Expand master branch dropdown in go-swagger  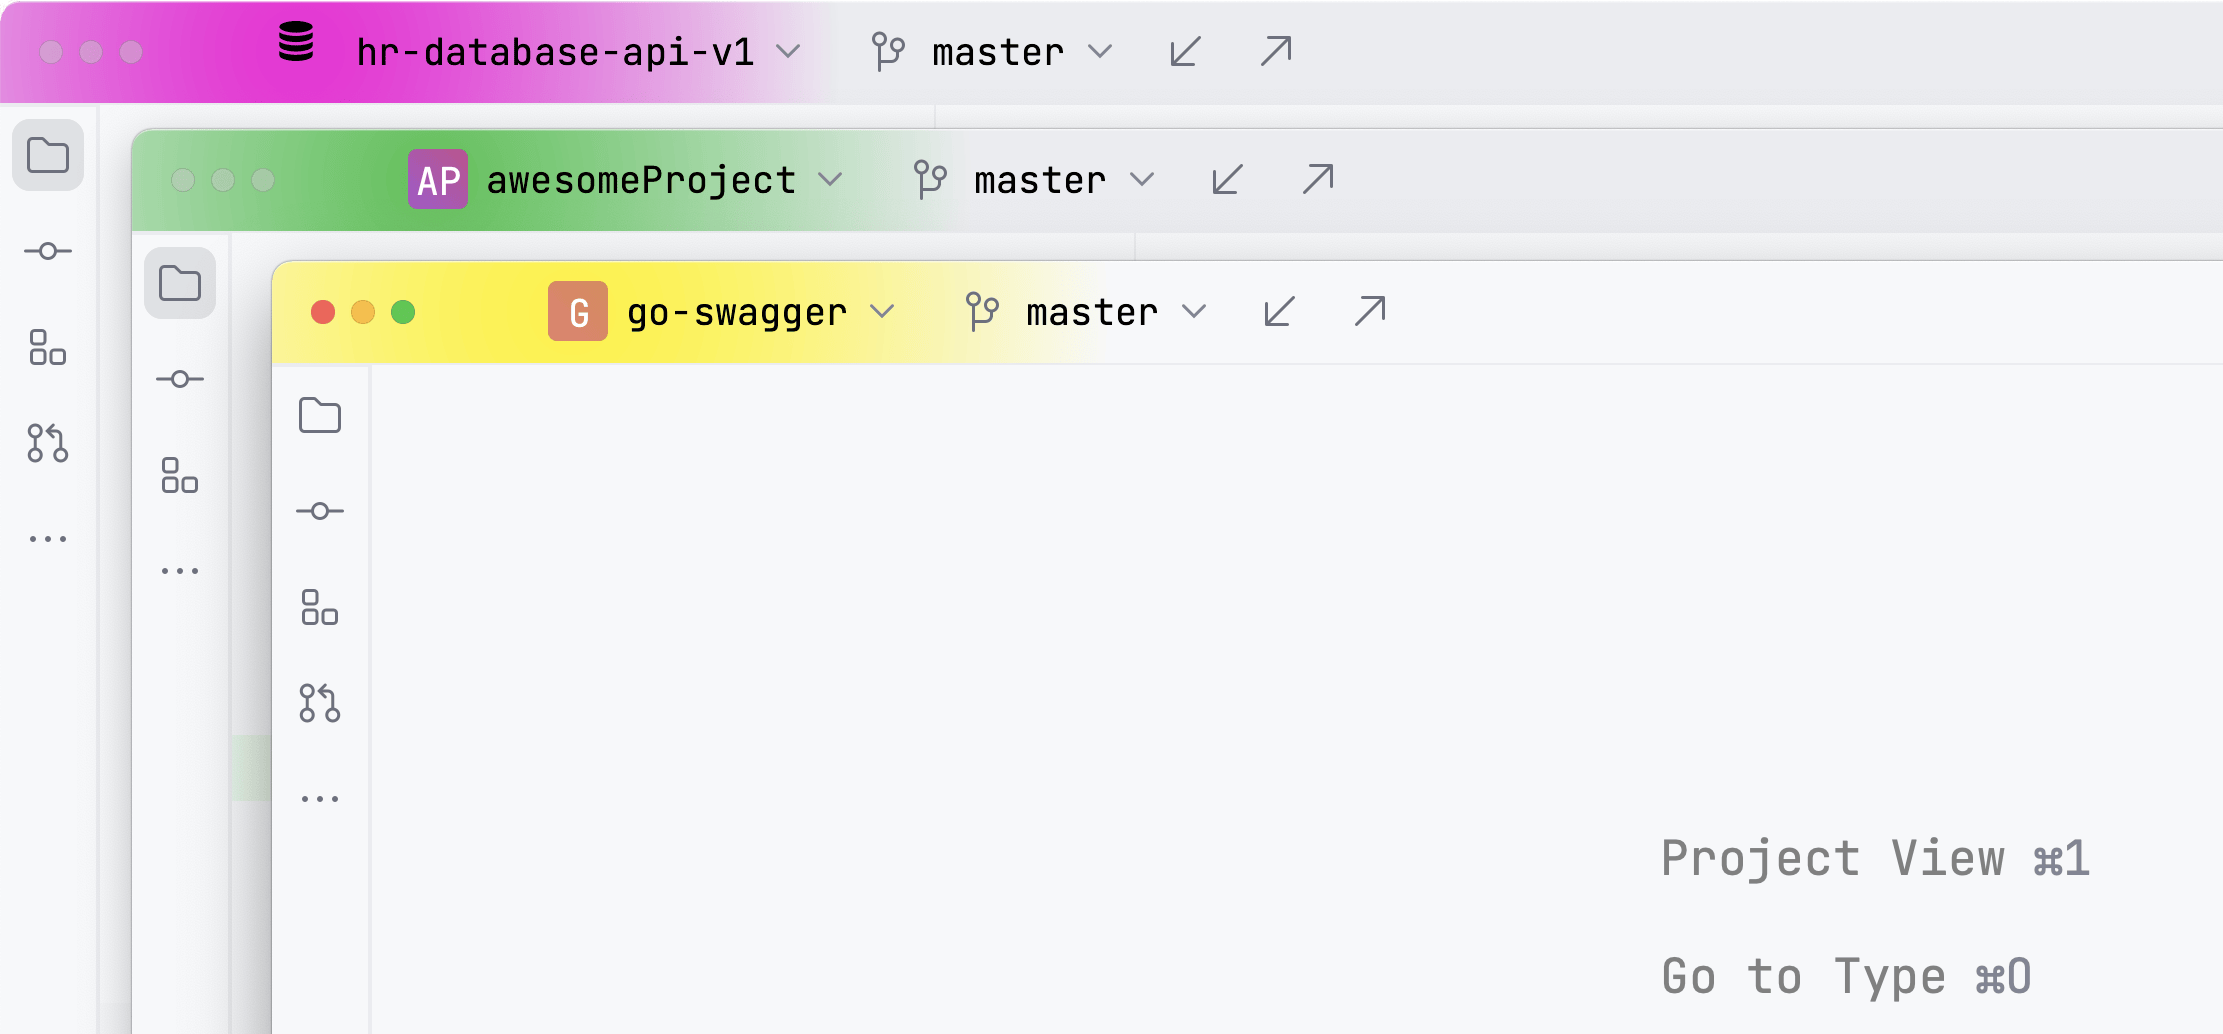click(x=1090, y=312)
